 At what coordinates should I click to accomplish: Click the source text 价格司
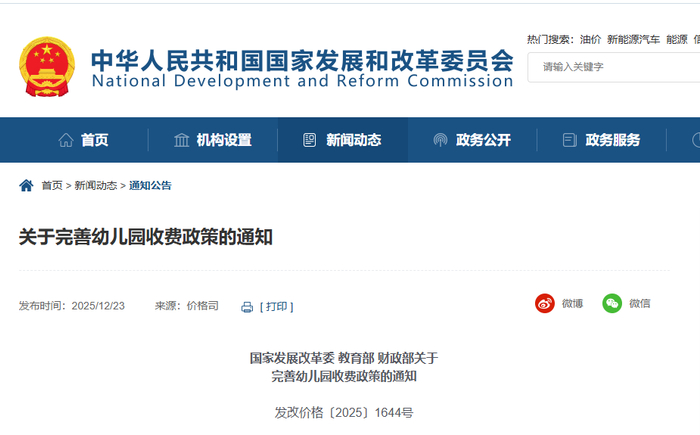203,306
